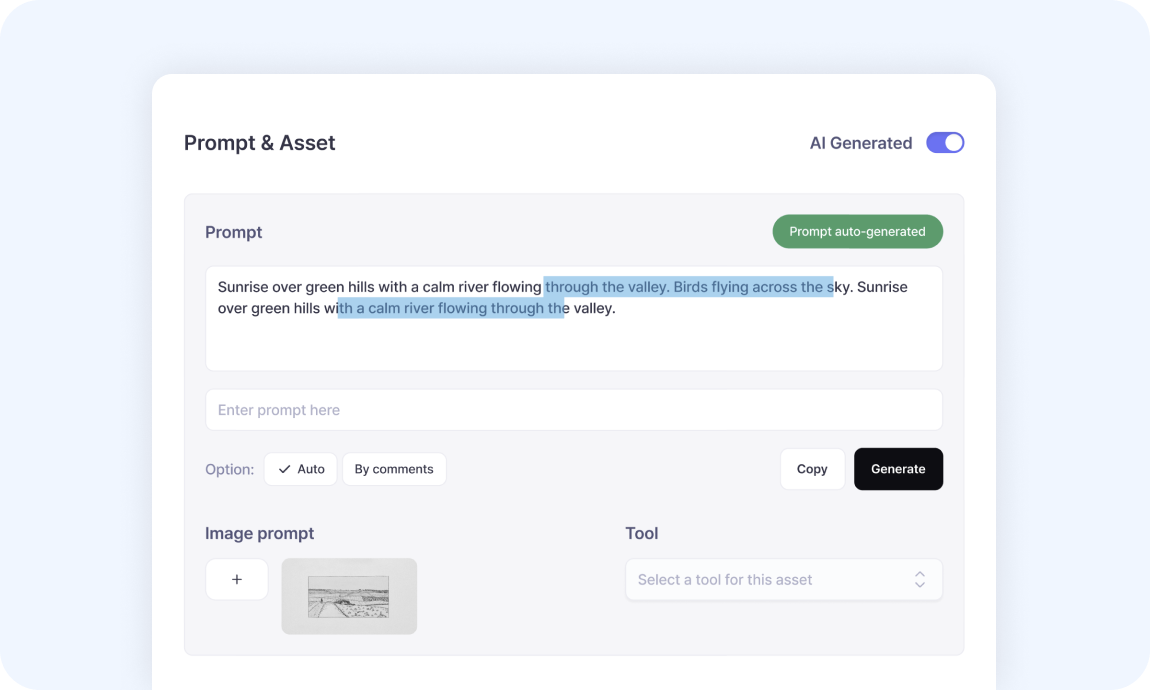Hit the black Generate button
Screen dimensions: 1150x690
click(897, 469)
